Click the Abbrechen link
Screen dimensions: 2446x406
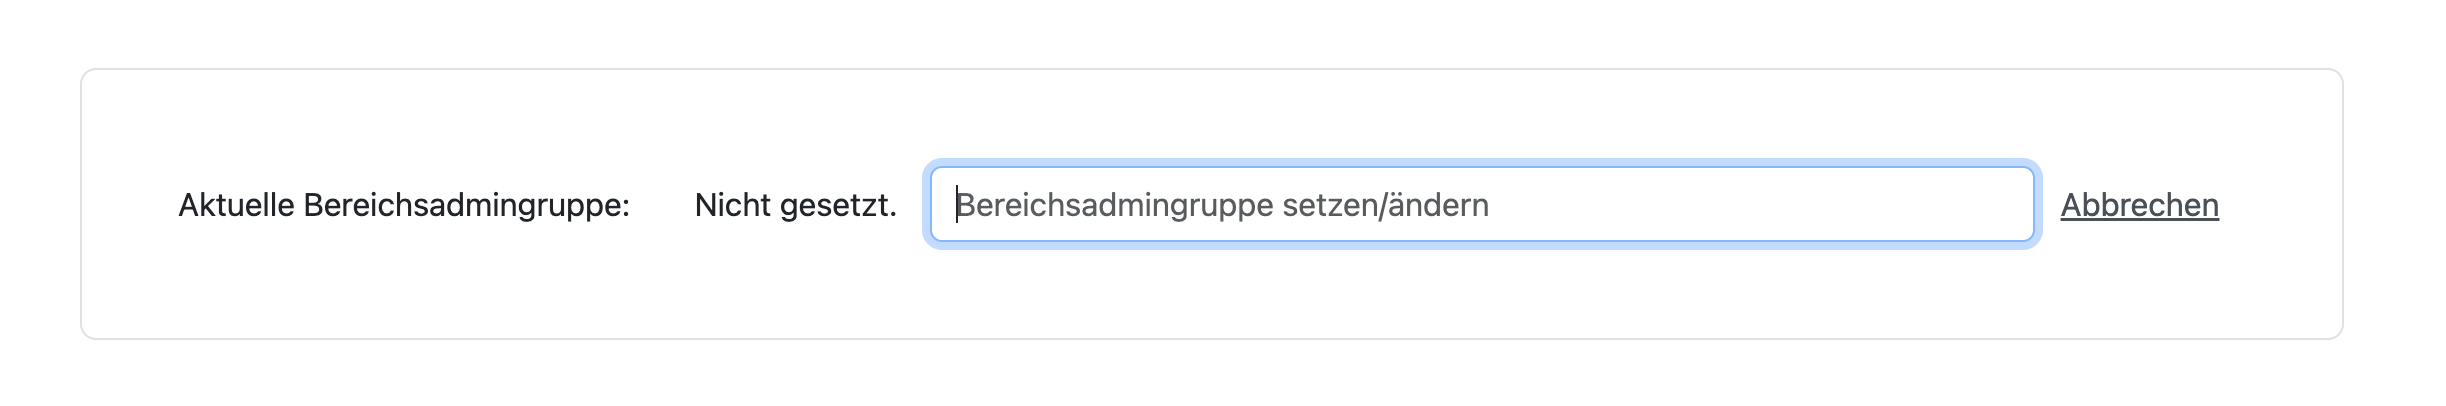click(x=2139, y=205)
